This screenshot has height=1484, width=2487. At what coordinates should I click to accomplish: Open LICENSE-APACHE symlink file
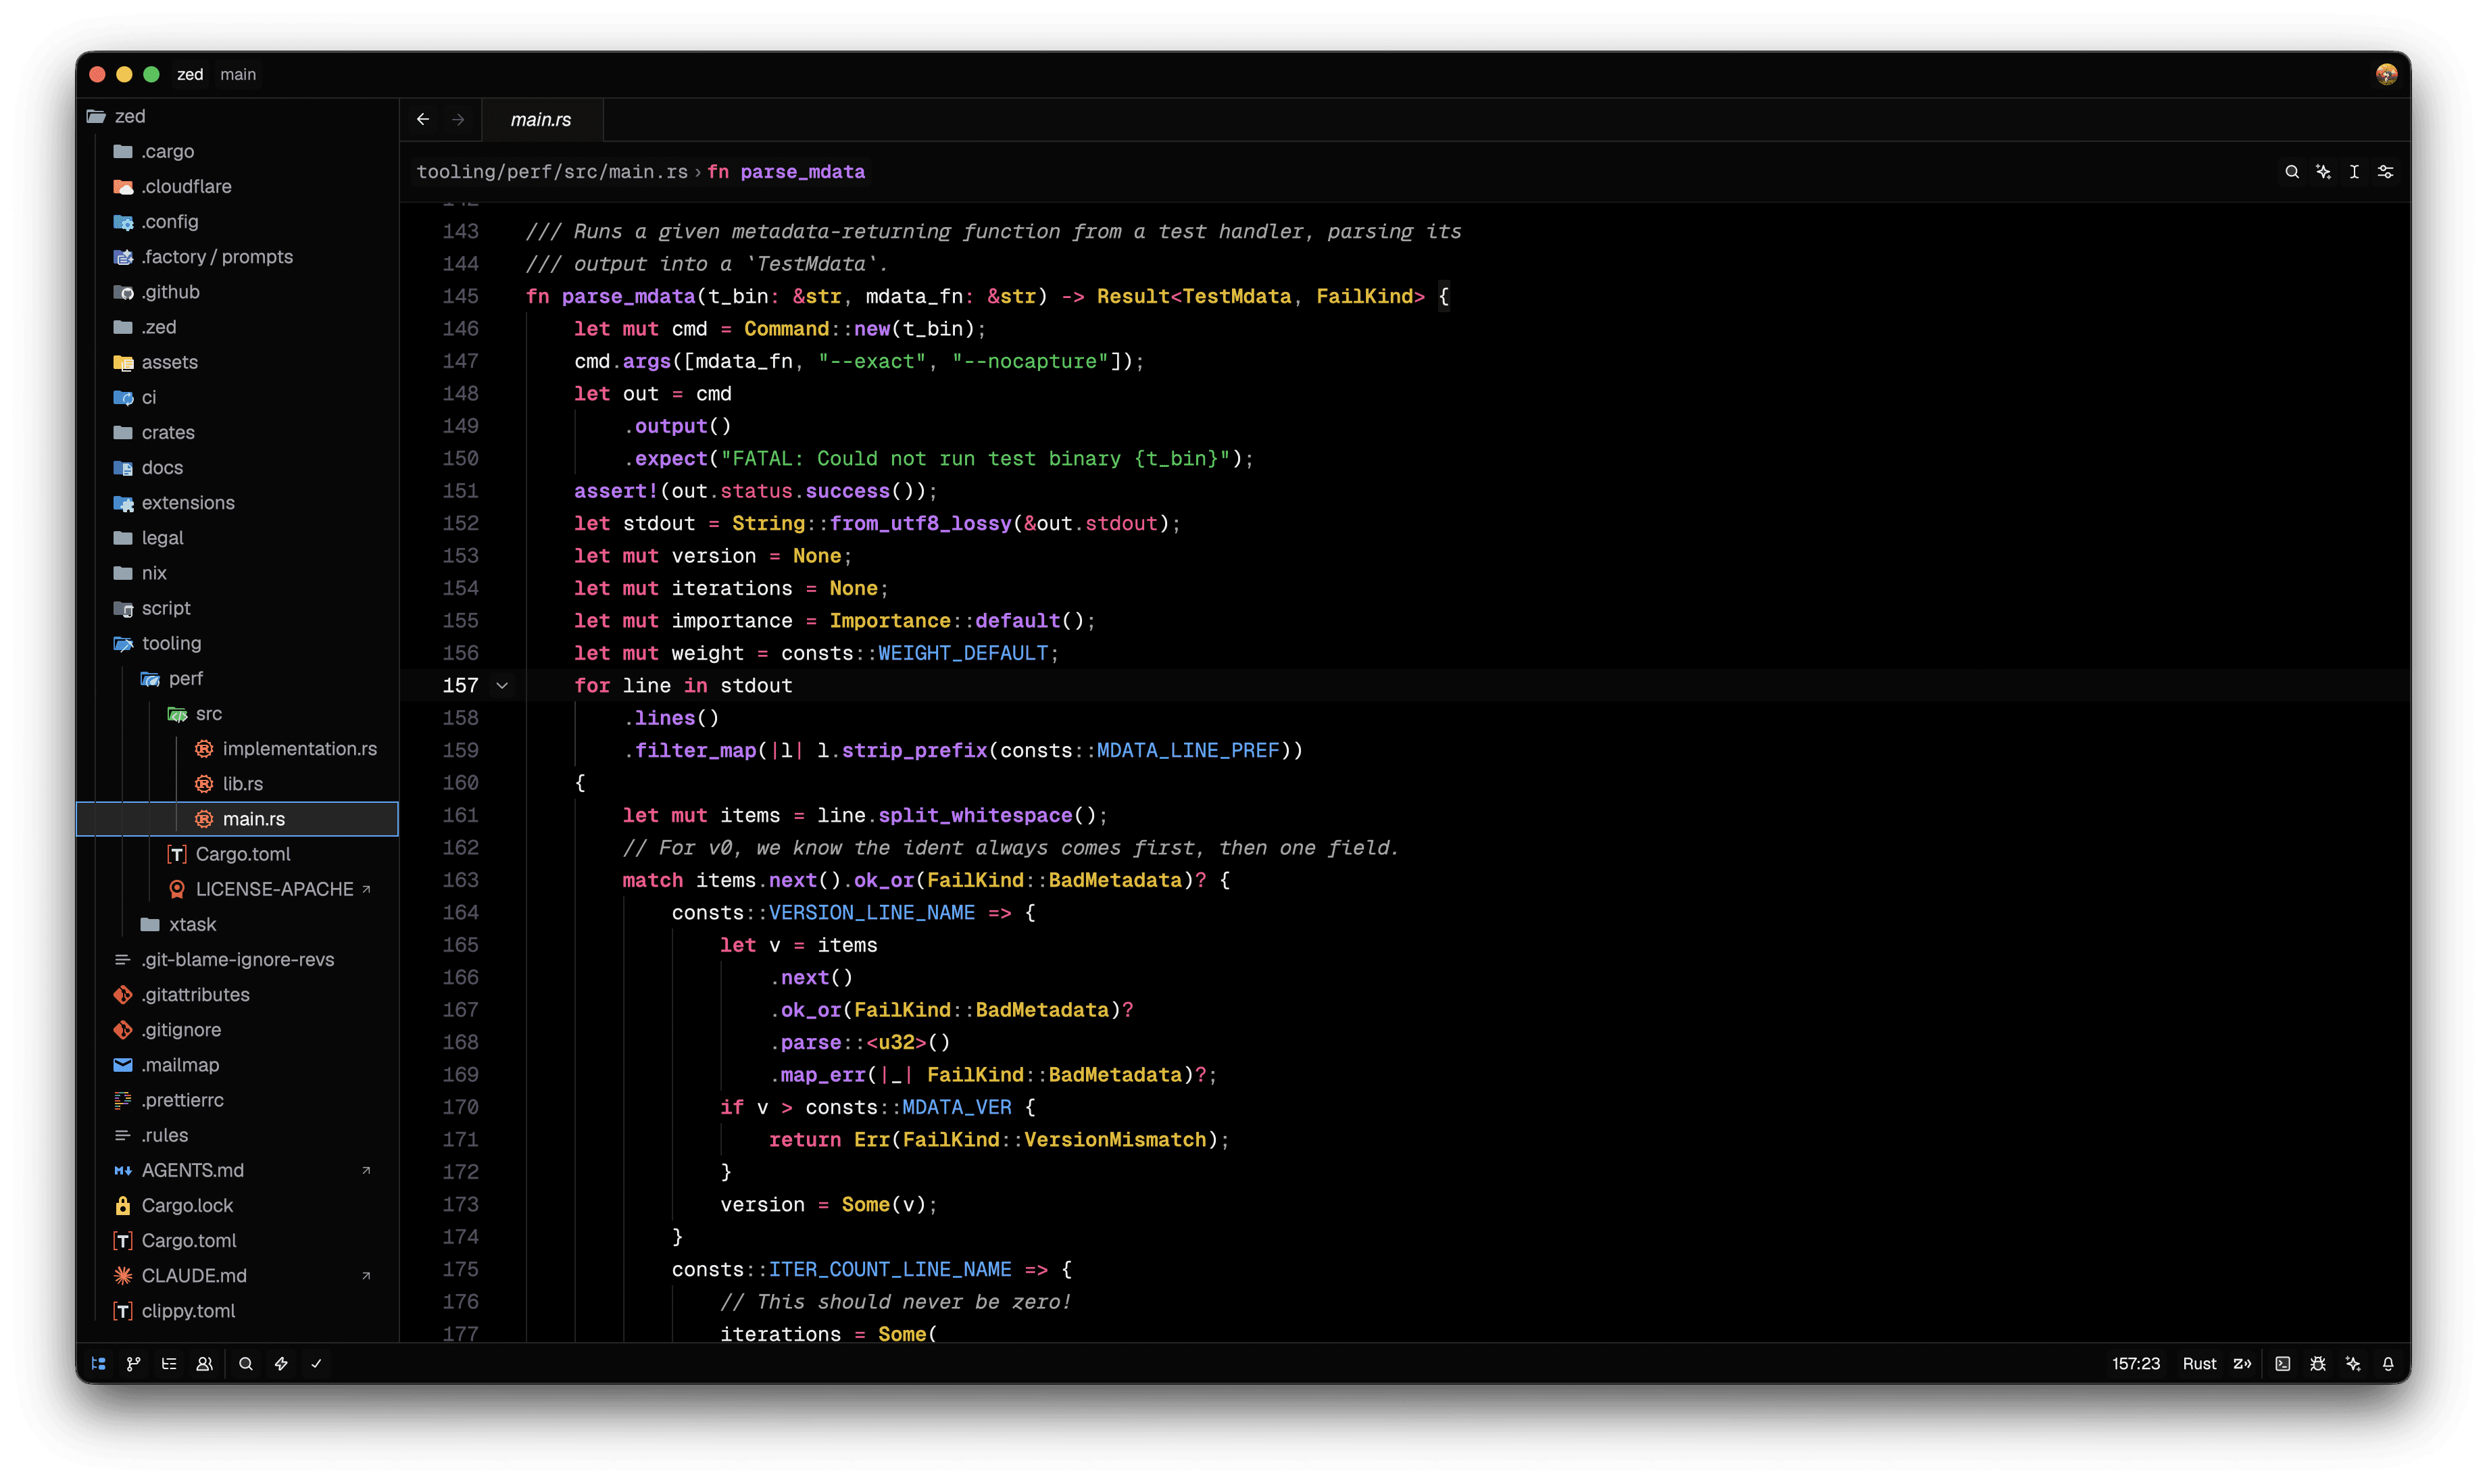click(x=238, y=889)
